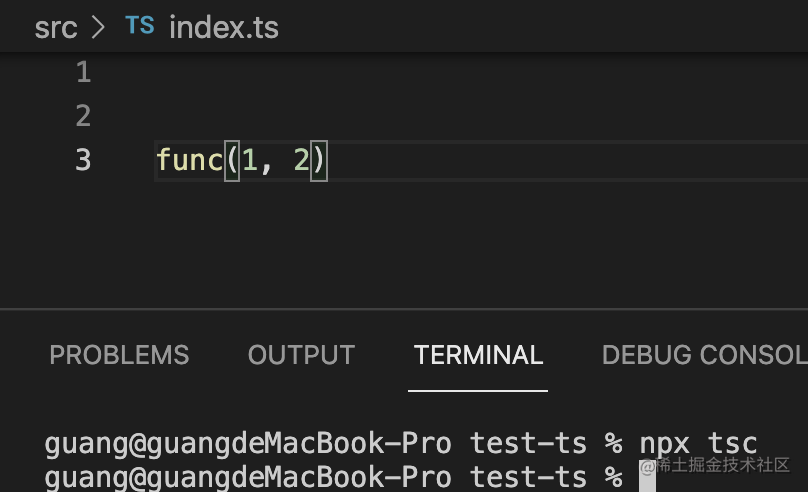This screenshot has width=808, height=492.
Task: Open the src folder breadcrumb
Action: tap(56, 28)
